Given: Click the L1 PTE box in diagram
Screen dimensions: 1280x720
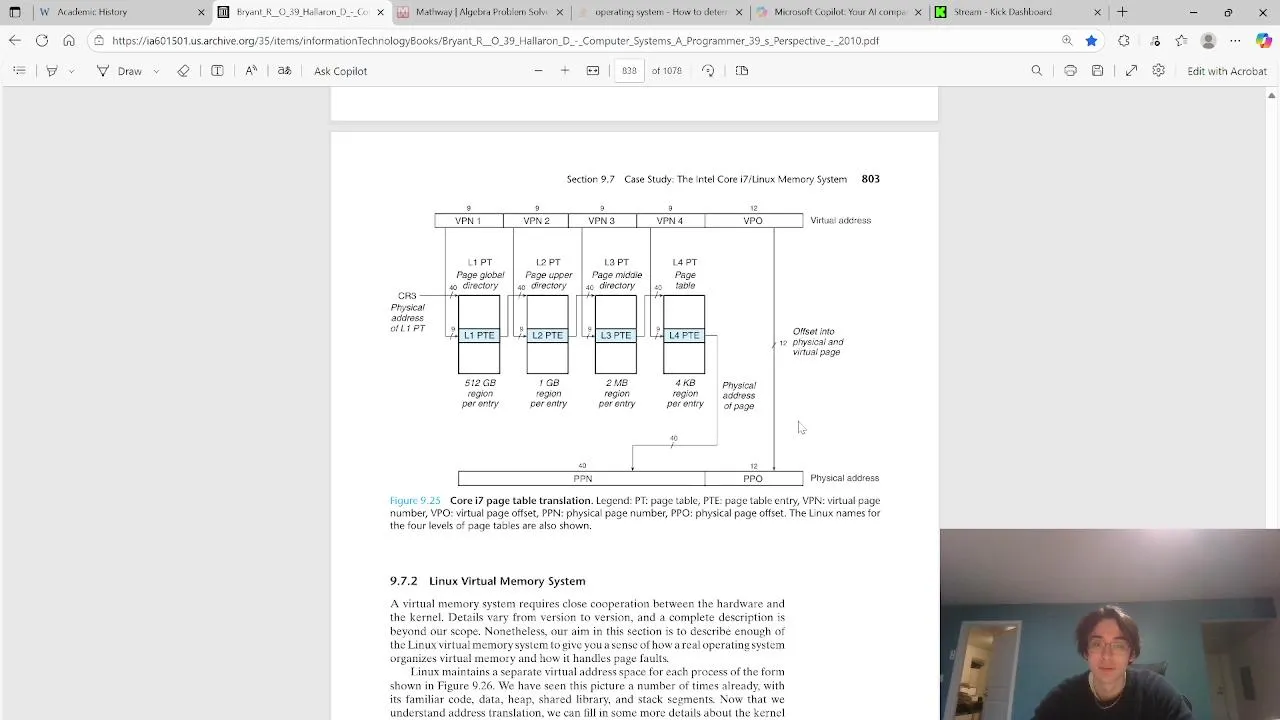Looking at the screenshot, I should click(x=479, y=336).
